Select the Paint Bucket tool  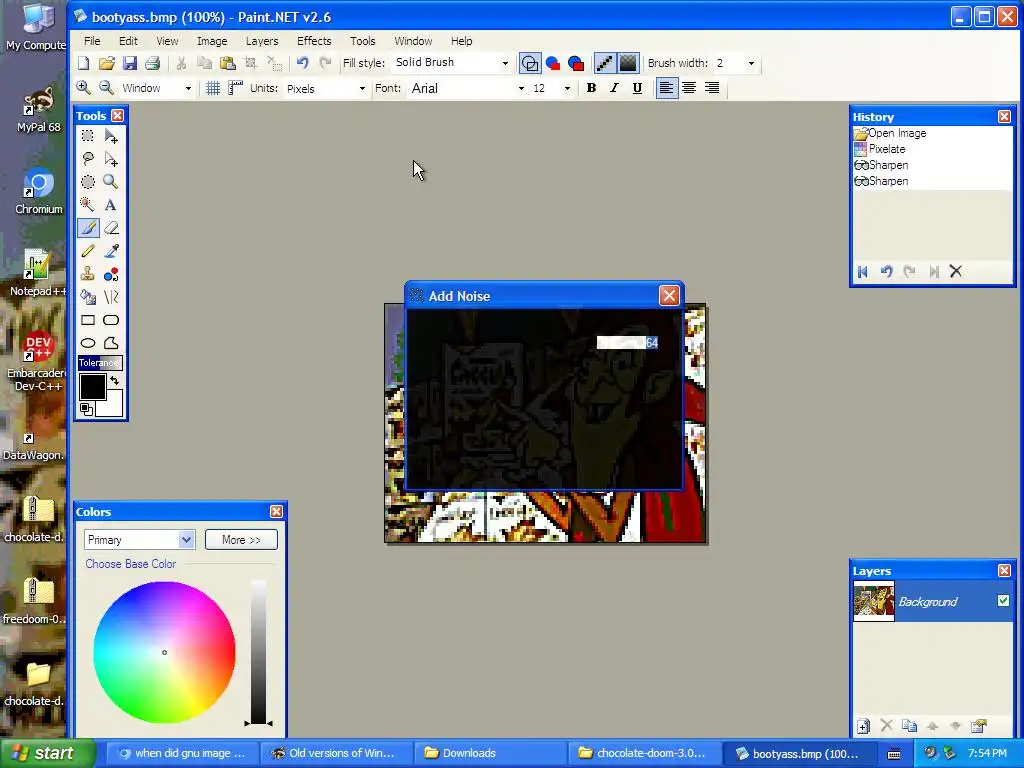pos(88,297)
